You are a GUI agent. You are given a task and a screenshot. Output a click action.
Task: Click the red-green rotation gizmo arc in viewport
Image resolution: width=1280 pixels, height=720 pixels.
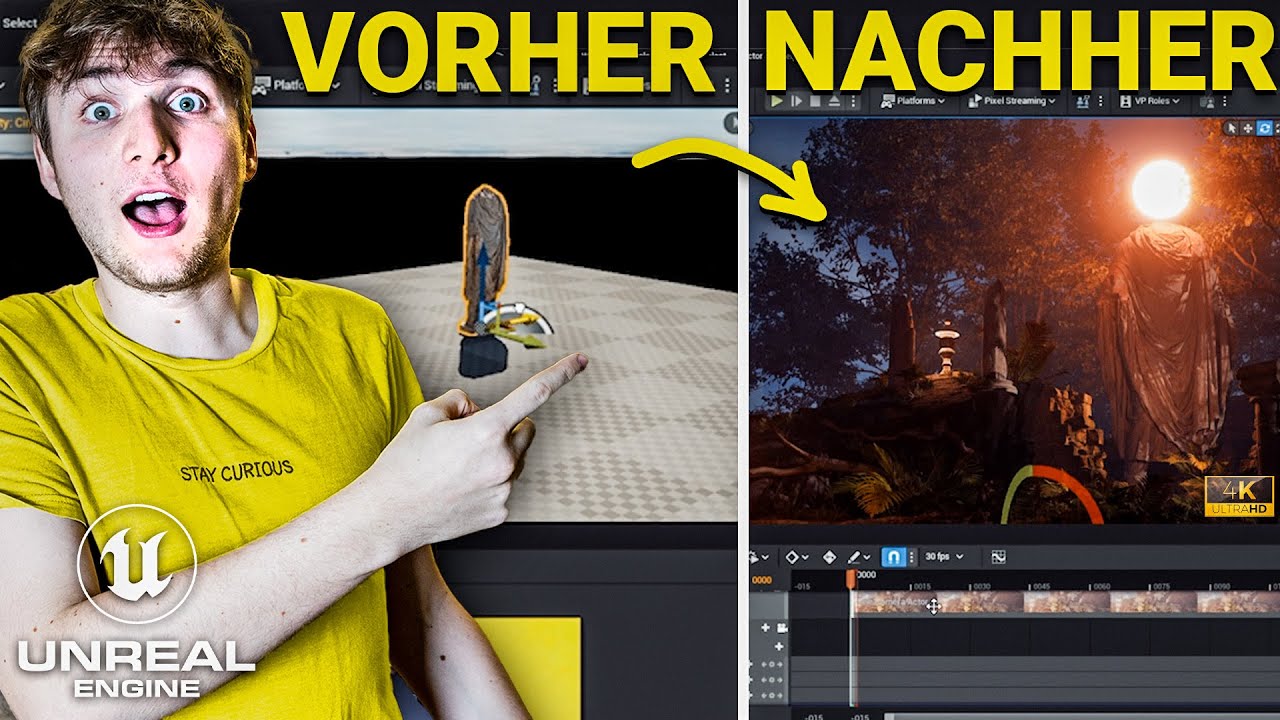[x=1052, y=492]
